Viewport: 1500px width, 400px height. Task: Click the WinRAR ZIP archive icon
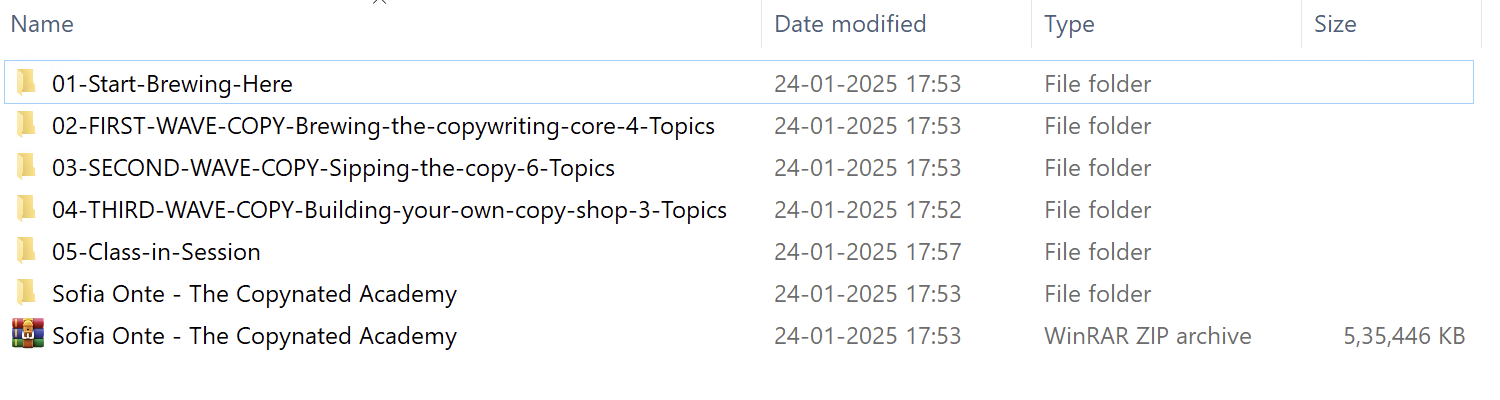pyautogui.click(x=27, y=335)
